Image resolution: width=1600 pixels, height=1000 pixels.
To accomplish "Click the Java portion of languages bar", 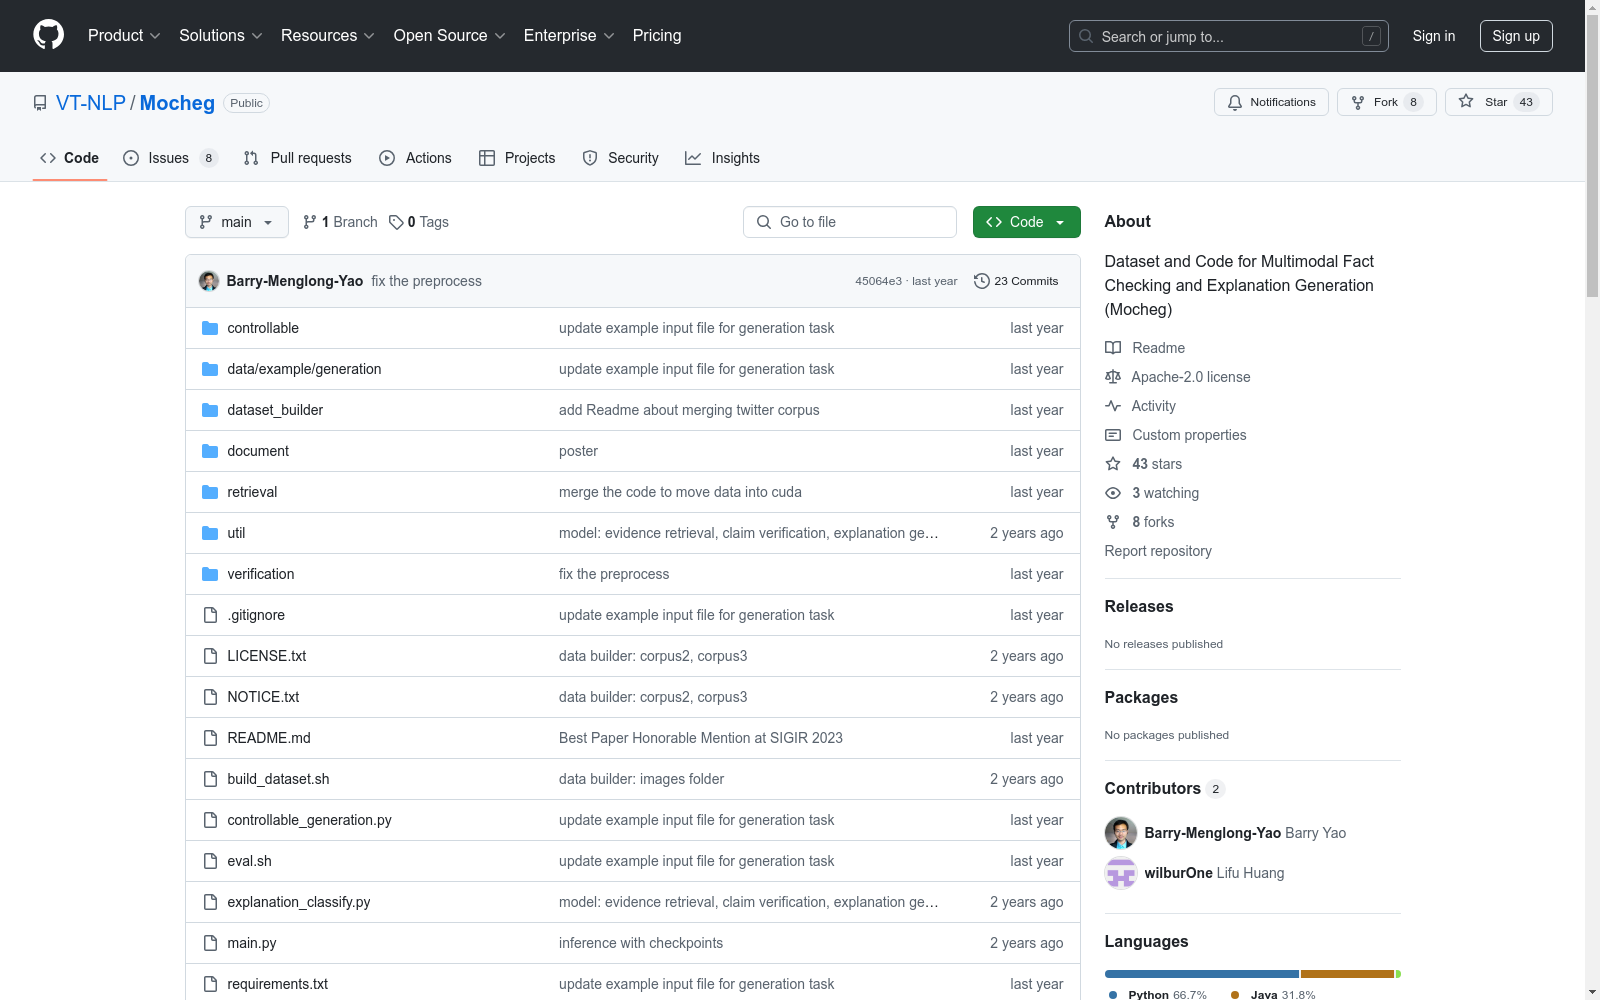I will click(x=1347, y=974).
